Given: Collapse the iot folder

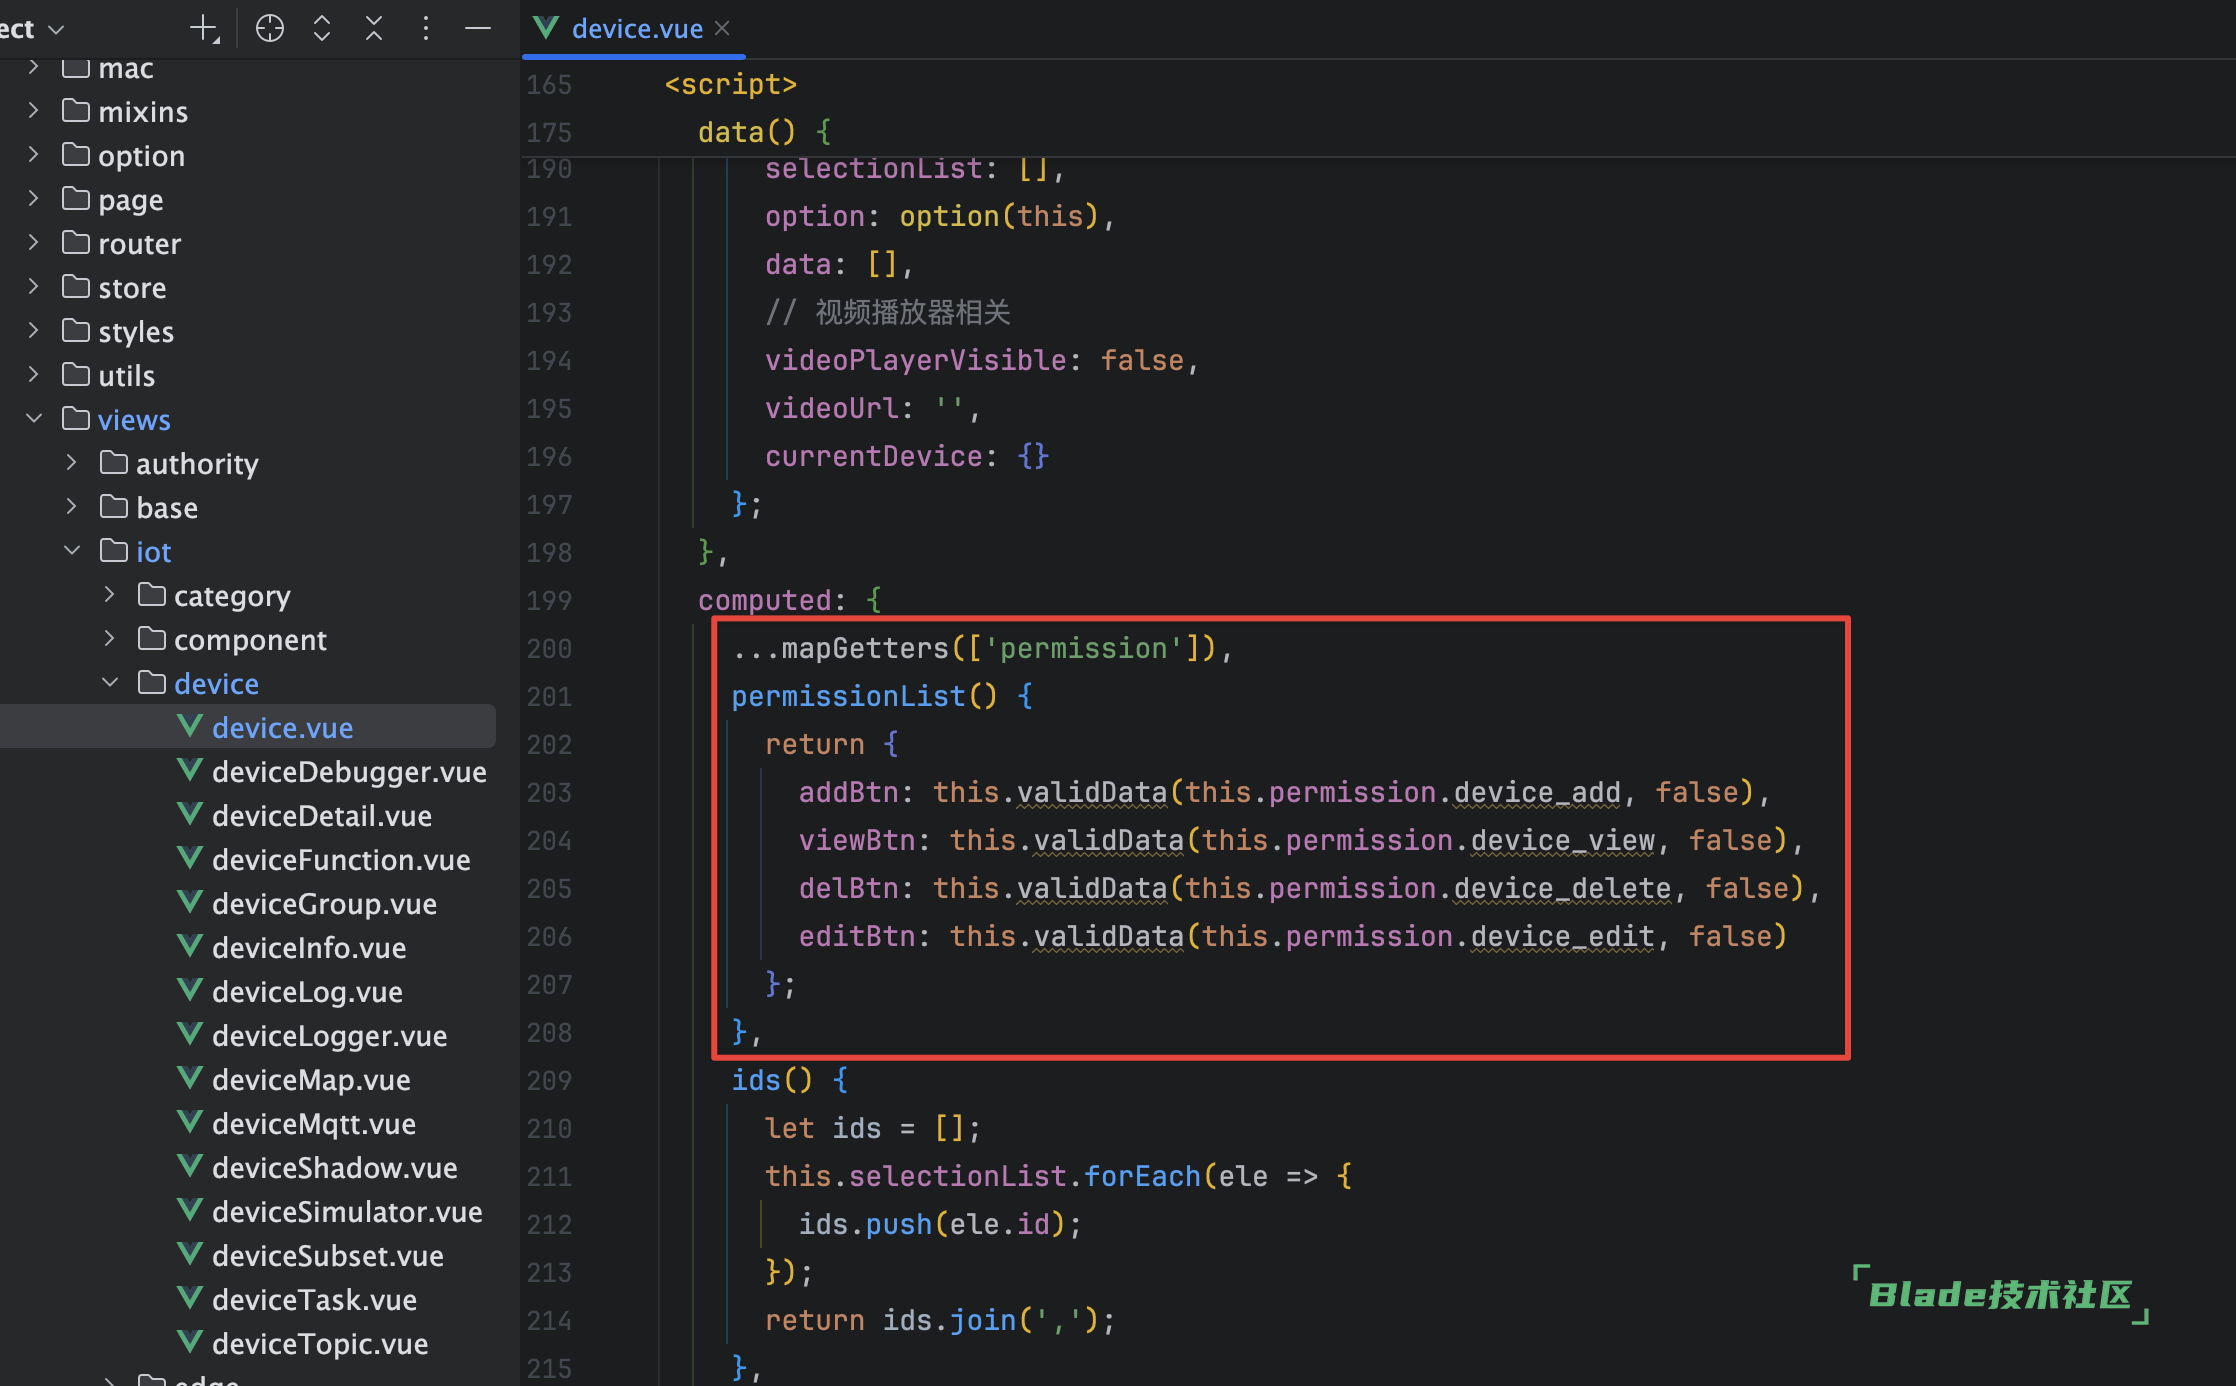Looking at the screenshot, I should [x=72, y=551].
